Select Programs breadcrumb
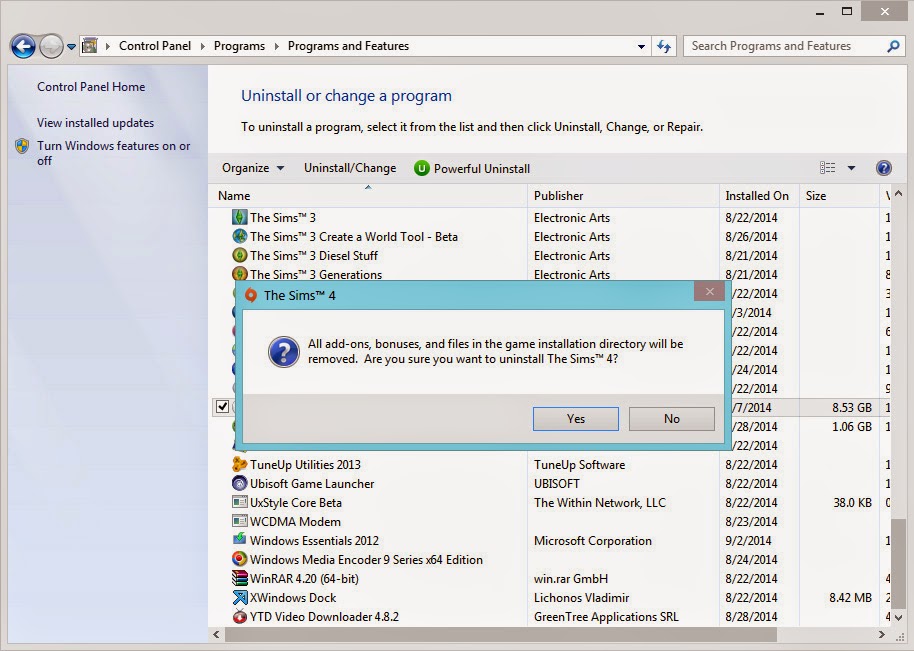 (x=239, y=46)
